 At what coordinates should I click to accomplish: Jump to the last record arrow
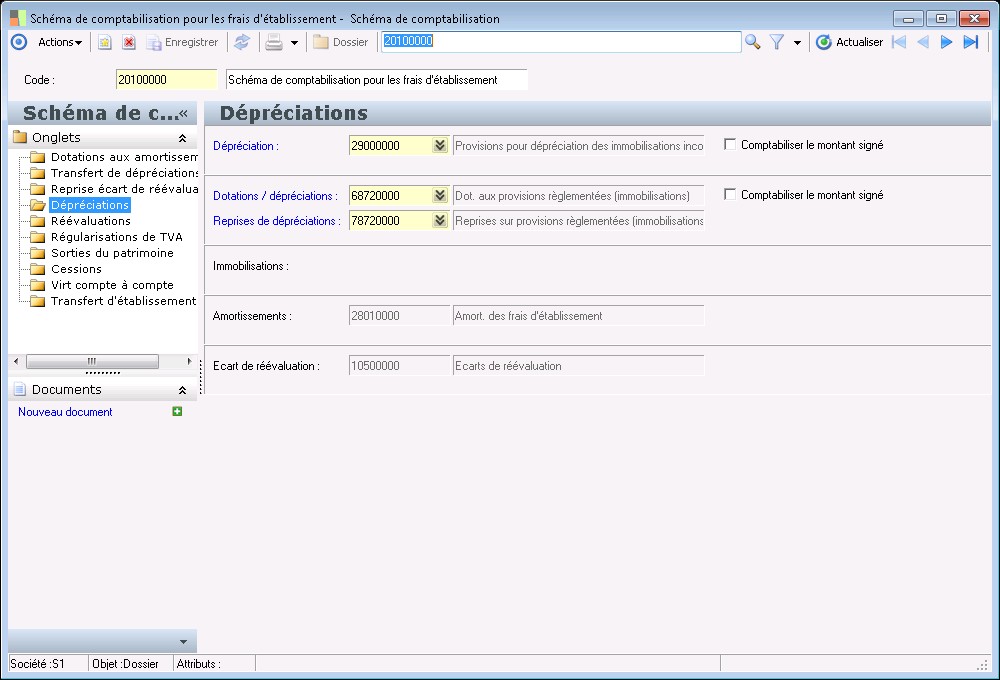(x=970, y=42)
